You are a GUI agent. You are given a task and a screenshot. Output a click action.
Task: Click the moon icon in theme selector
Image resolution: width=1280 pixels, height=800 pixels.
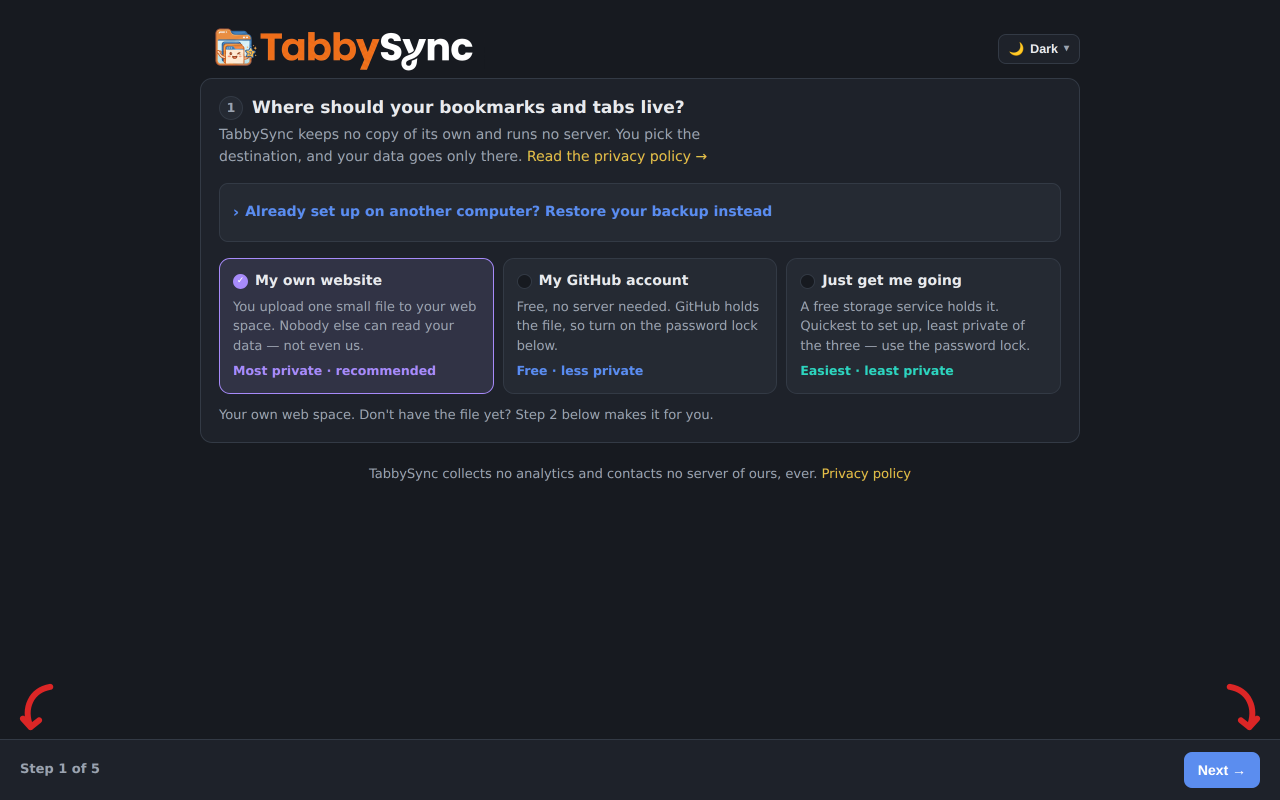[x=1016, y=49]
